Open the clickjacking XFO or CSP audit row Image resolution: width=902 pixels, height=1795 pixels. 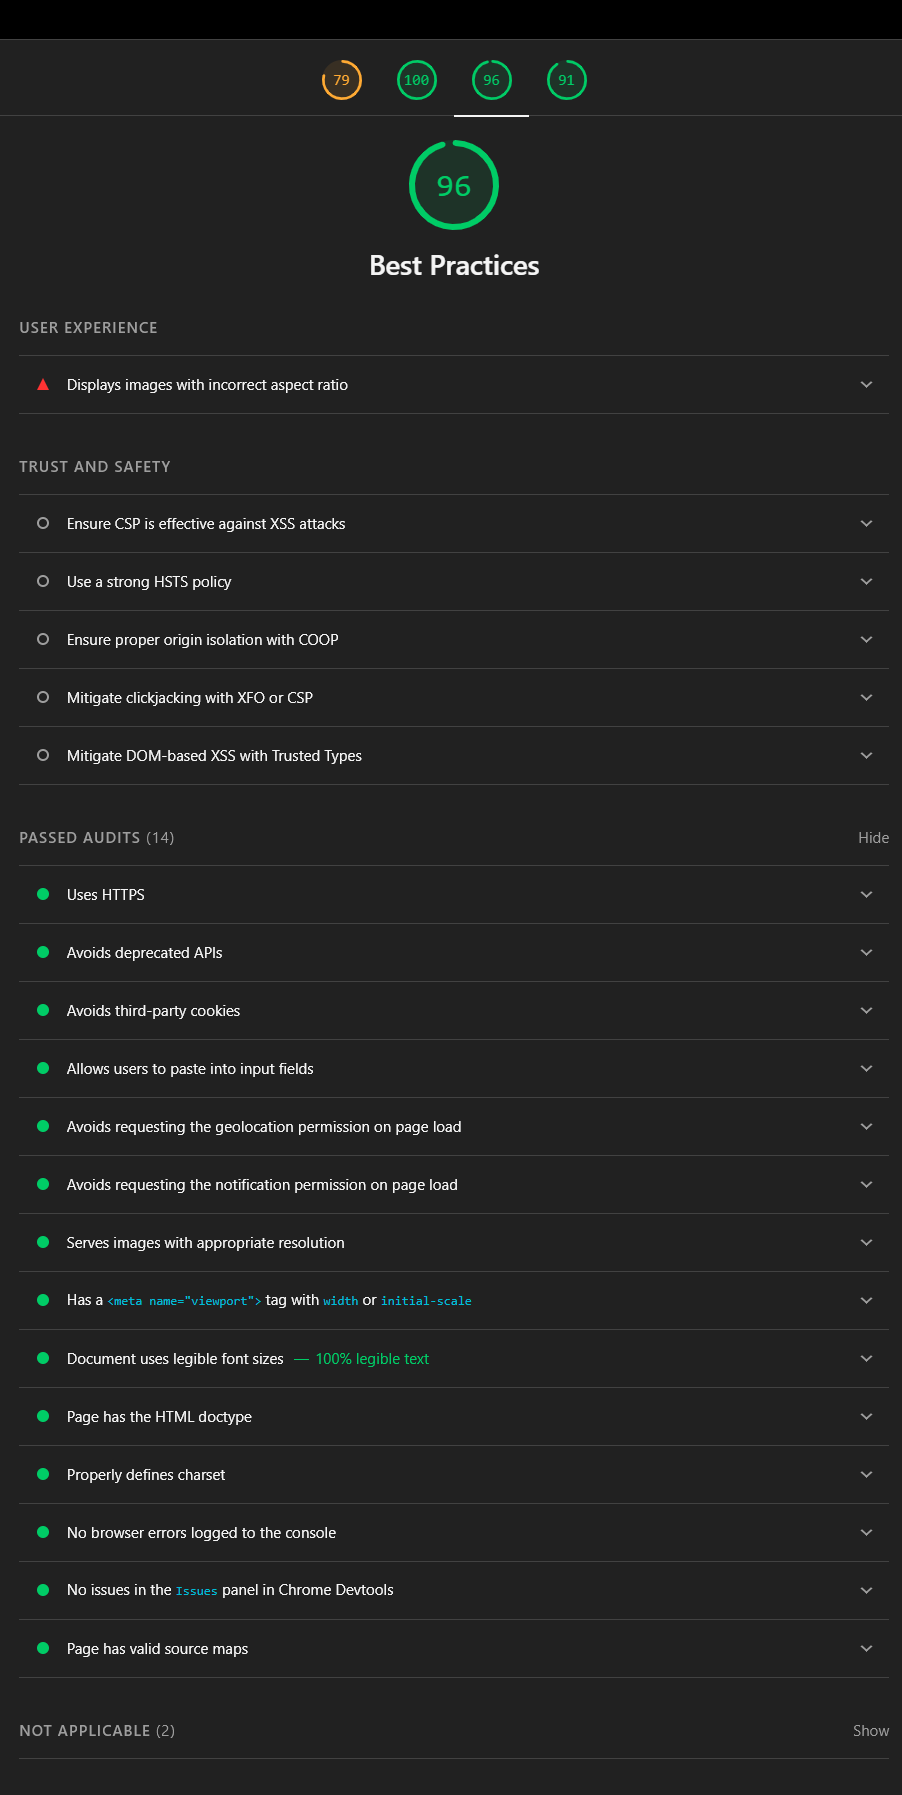coord(190,698)
